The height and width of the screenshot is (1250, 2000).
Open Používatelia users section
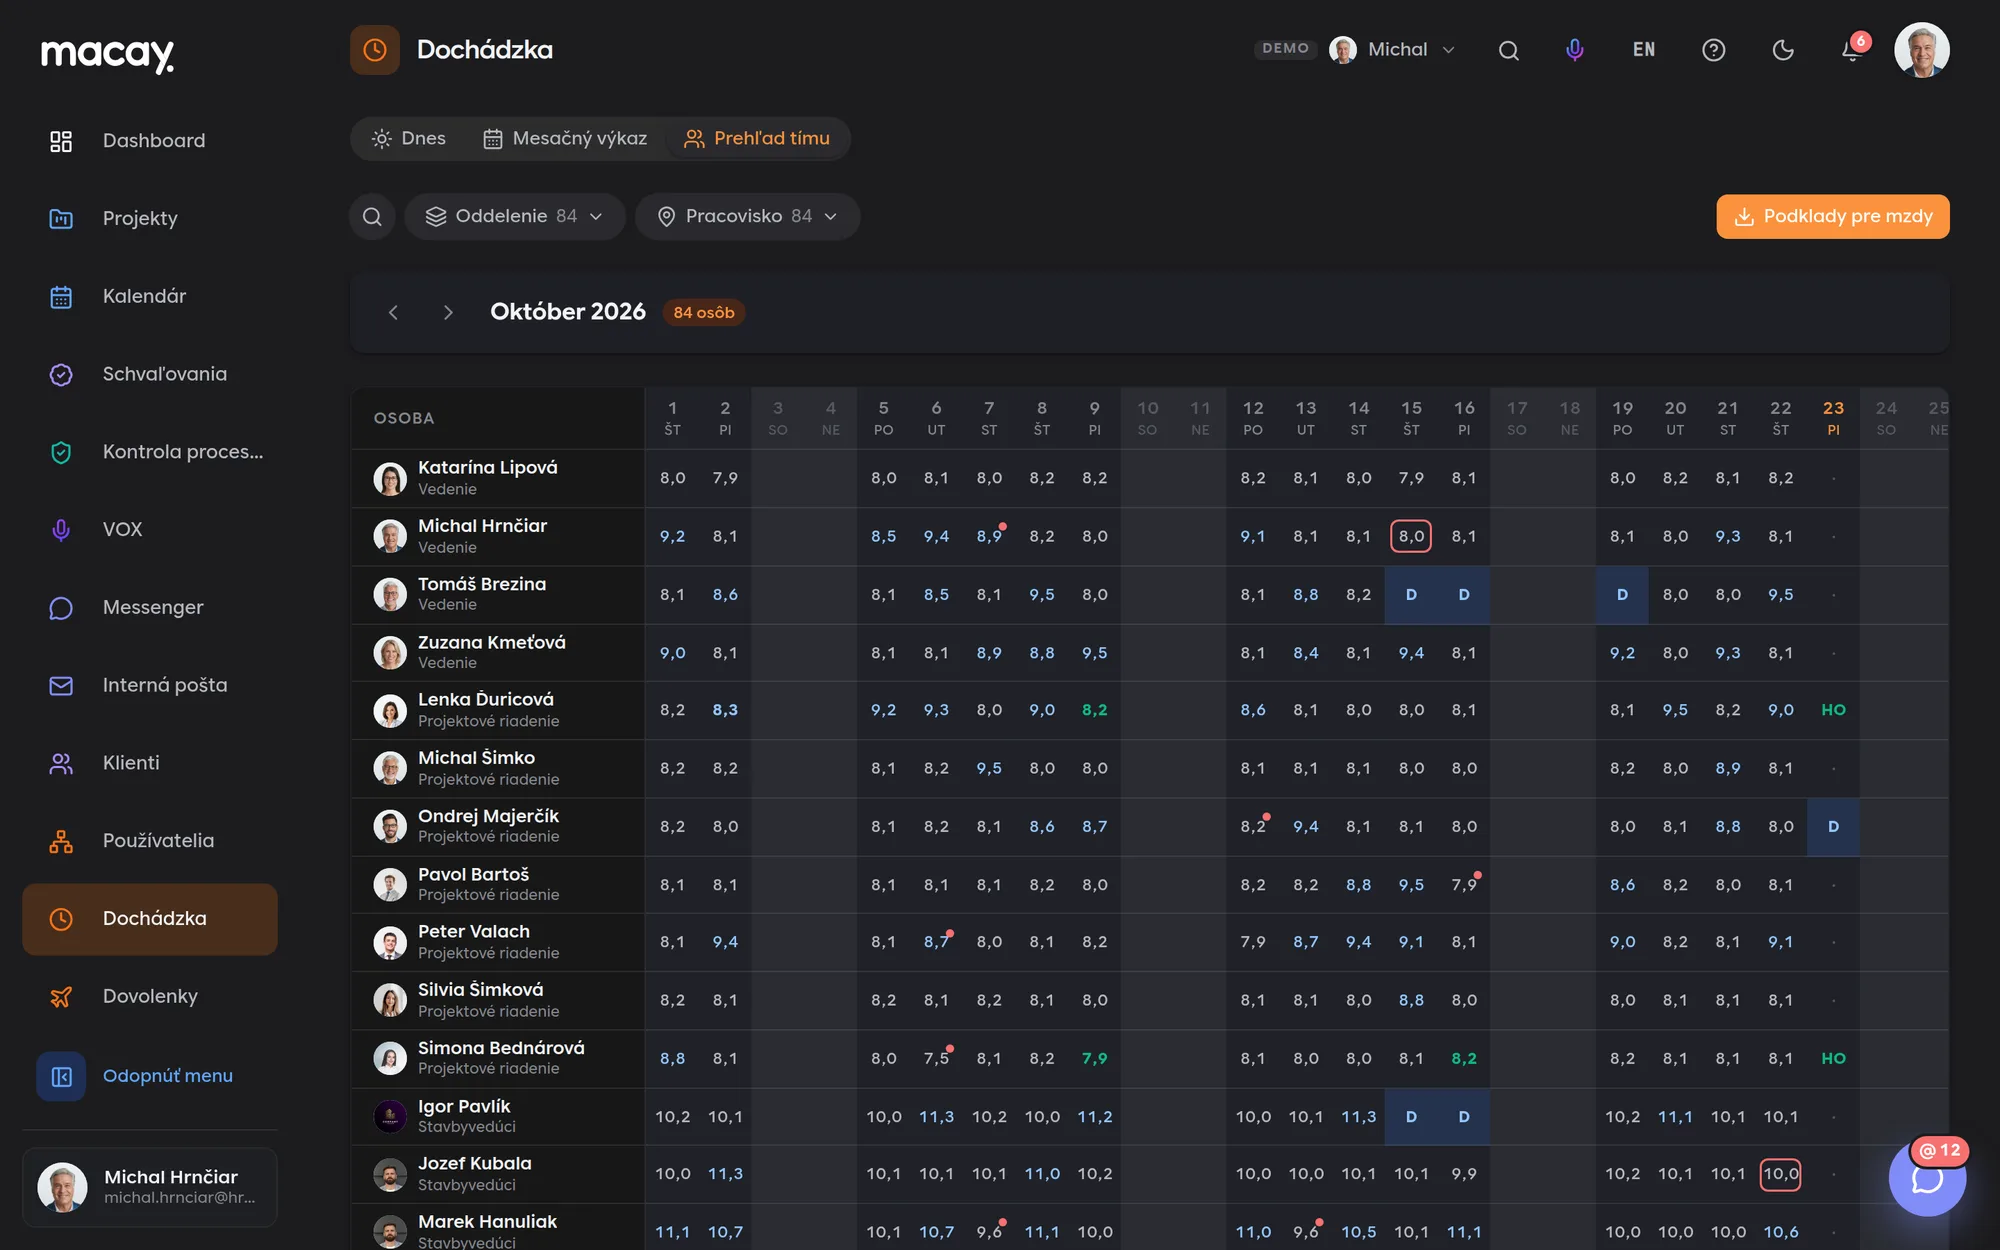tap(149, 841)
